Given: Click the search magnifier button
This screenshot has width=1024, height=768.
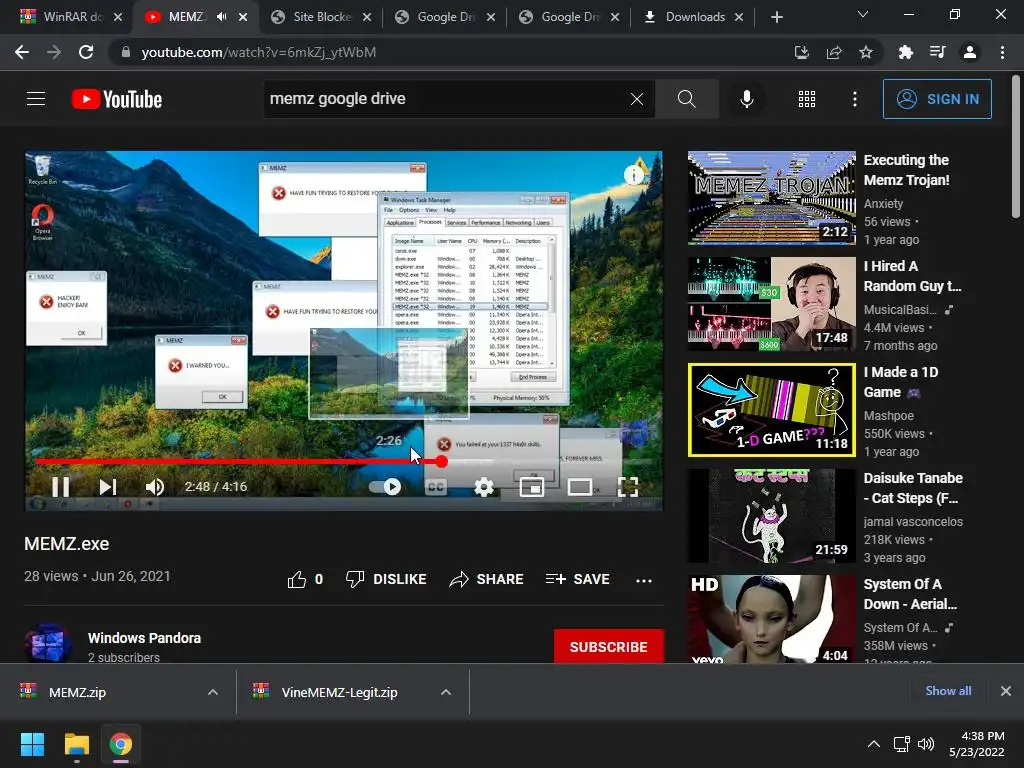Looking at the screenshot, I should [x=686, y=99].
